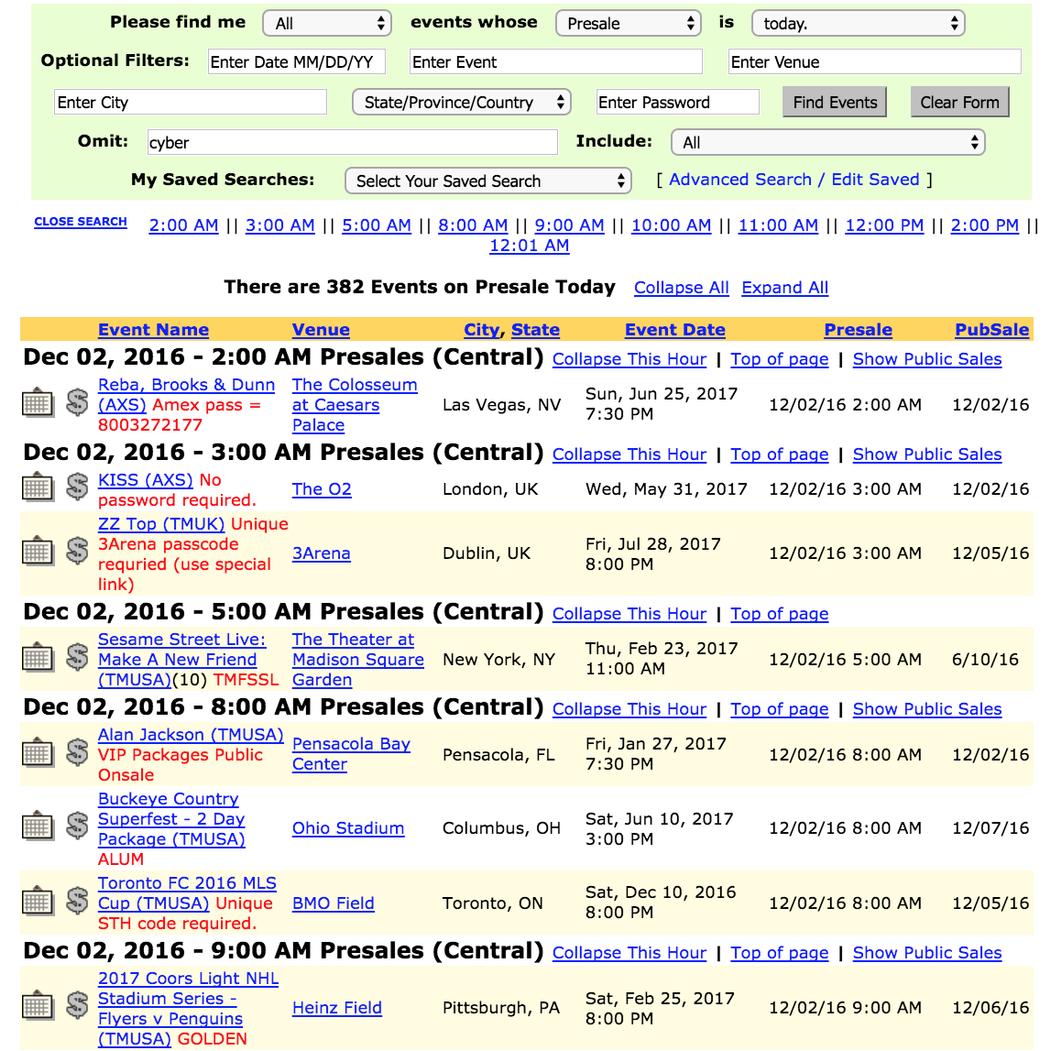Show Public Sales for 2:00 AM hour
This screenshot has height=1051, width=1050.
tap(927, 359)
